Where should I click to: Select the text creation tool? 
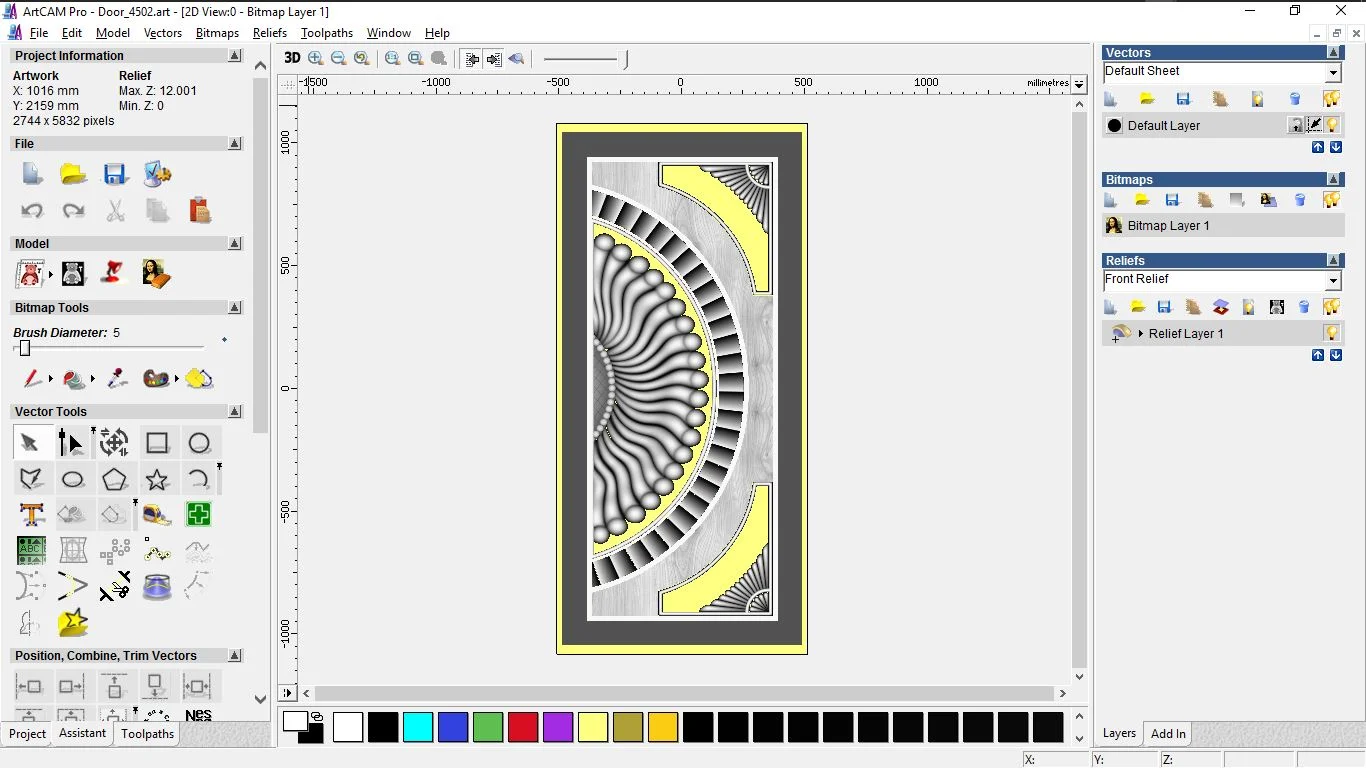[x=31, y=515]
